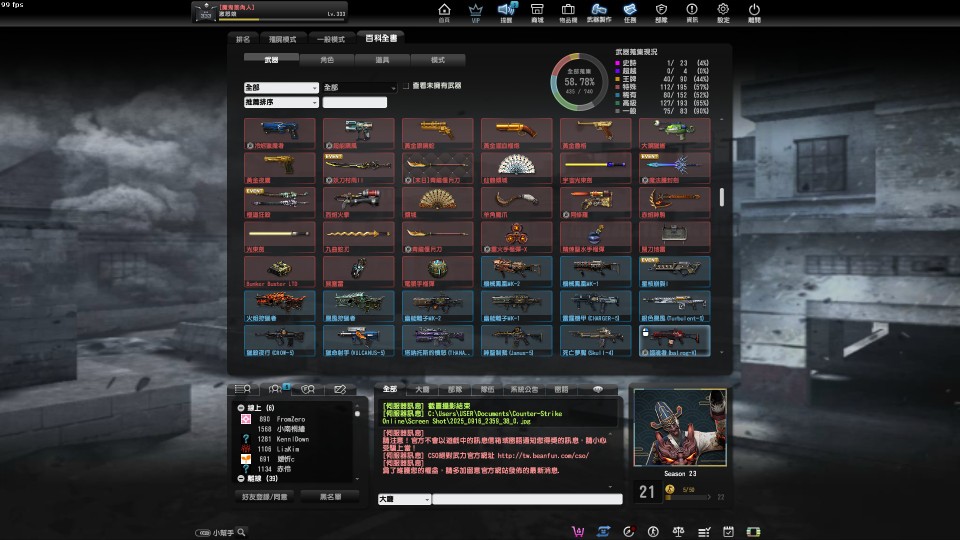The width and height of the screenshot is (960, 540).
Task: Switch to the 一般模式 tab
Action: pos(331,39)
